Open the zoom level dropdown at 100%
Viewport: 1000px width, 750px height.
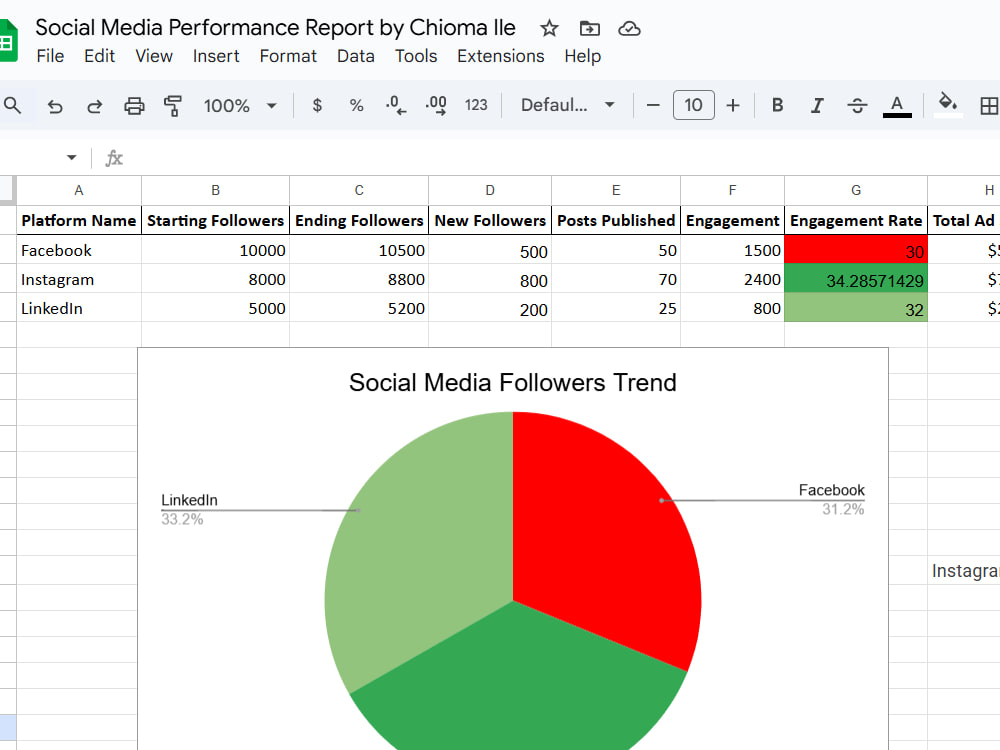[x=240, y=105]
